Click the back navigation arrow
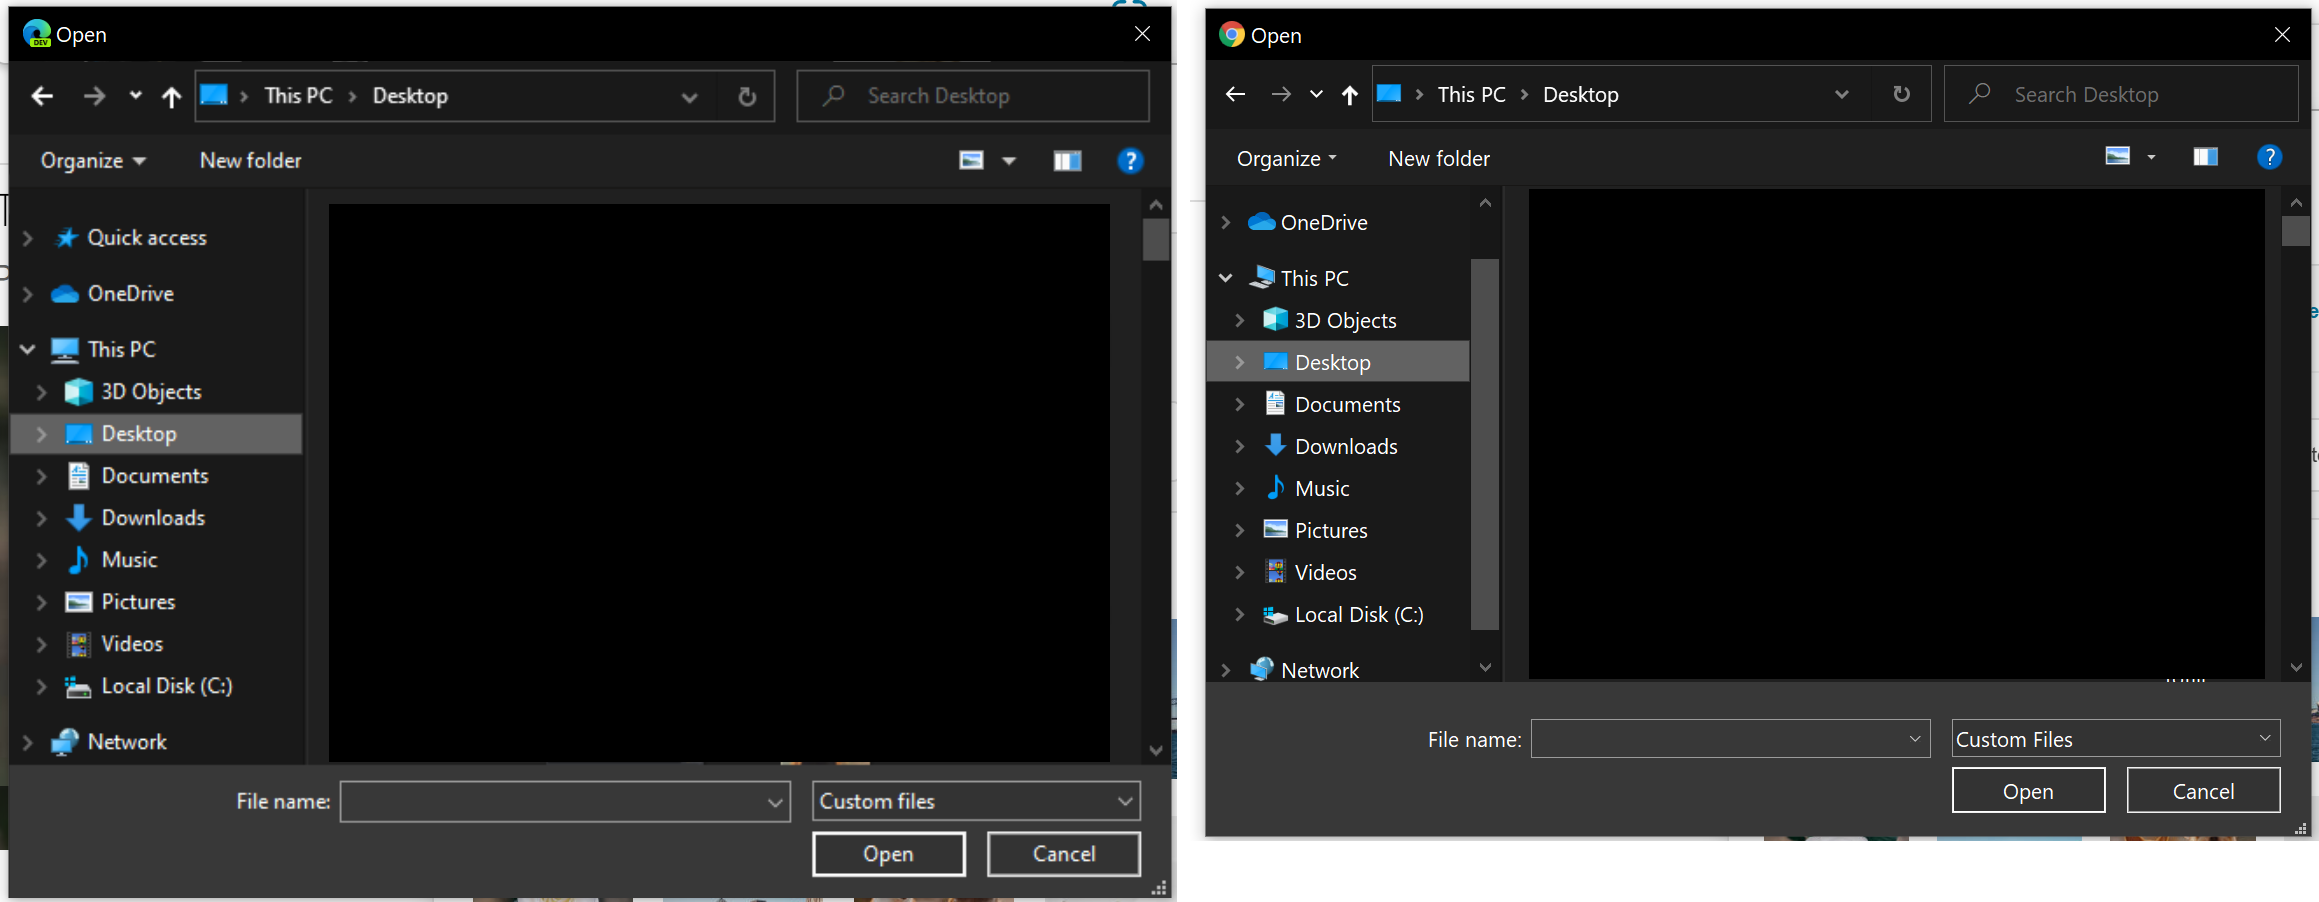Screen dimensions: 2319x902 coord(1236,93)
